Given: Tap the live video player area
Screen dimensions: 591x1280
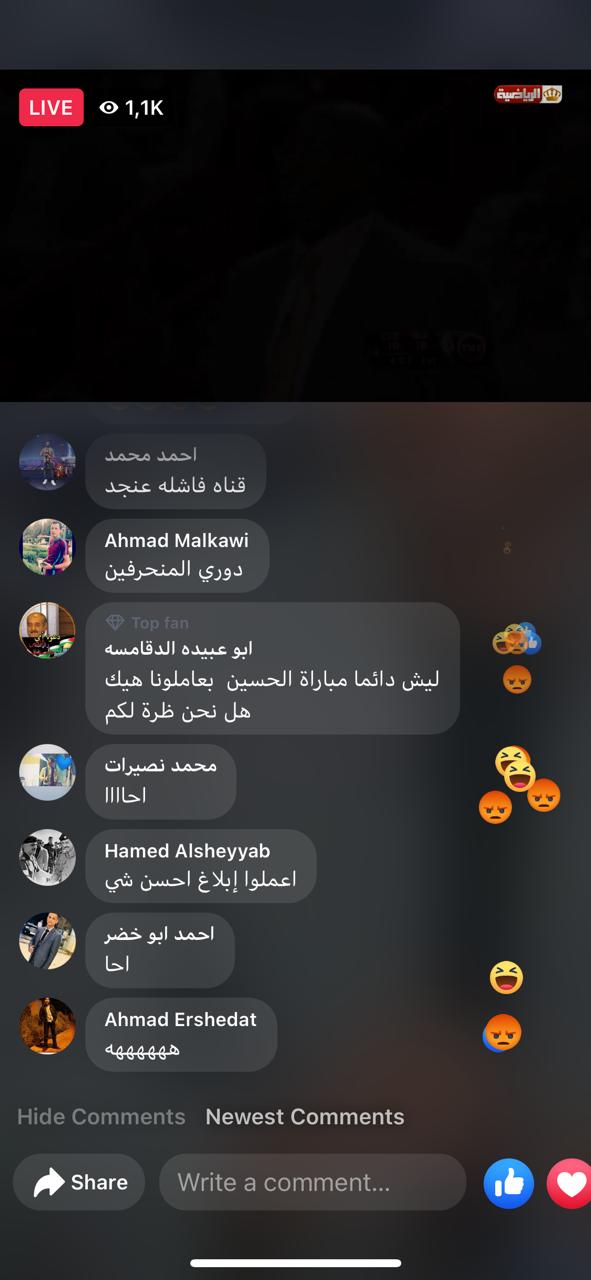Looking at the screenshot, I should [295, 236].
